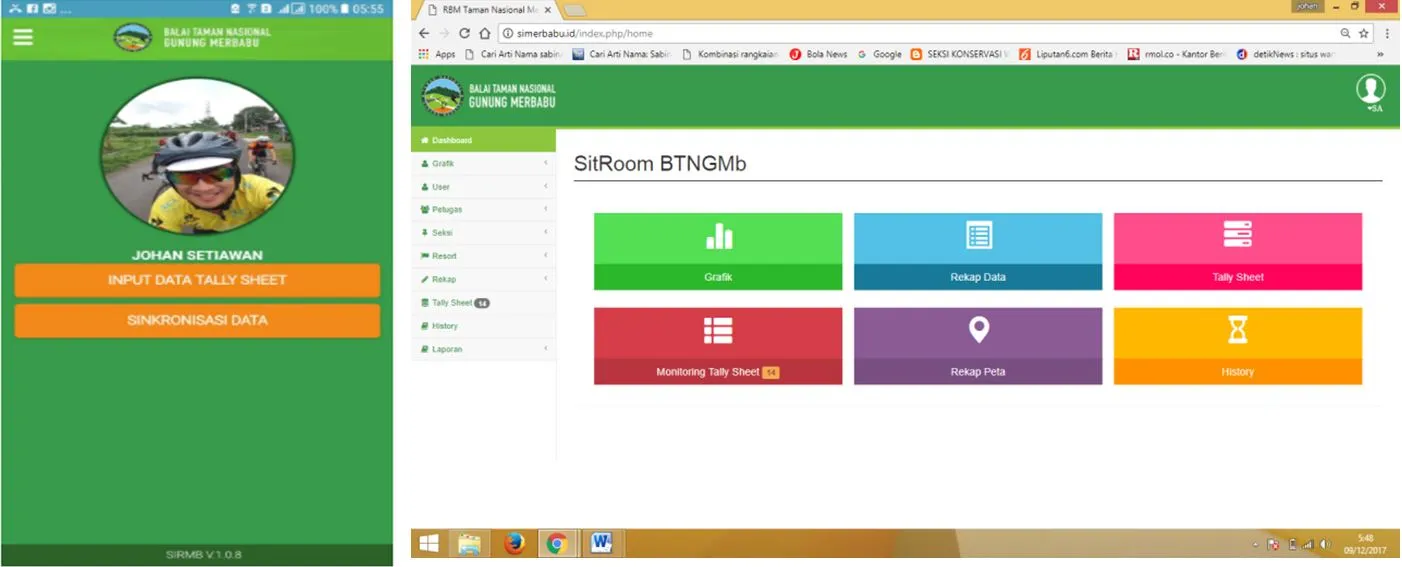The width and height of the screenshot is (1402, 567).
Task: Bookmark this page with the star icon
Action: pos(1363,33)
